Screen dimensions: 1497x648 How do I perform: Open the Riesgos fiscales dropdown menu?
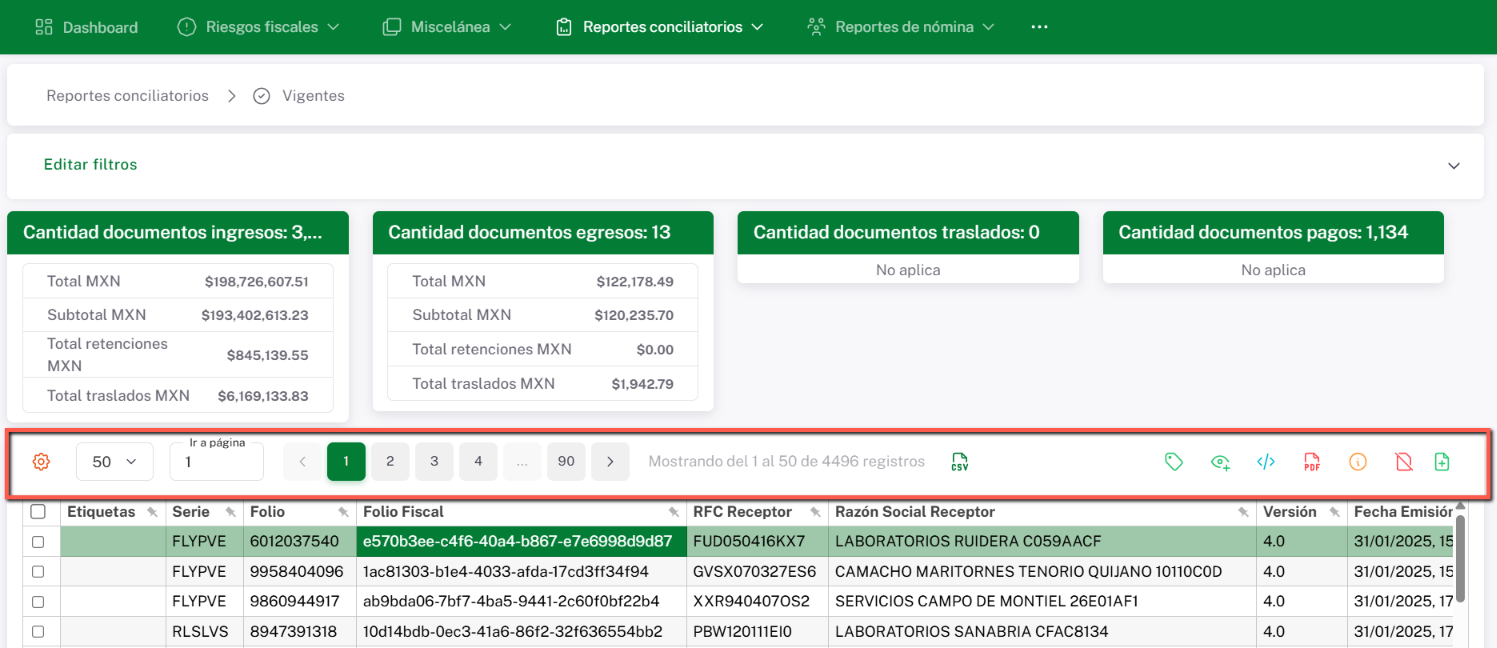coord(258,27)
